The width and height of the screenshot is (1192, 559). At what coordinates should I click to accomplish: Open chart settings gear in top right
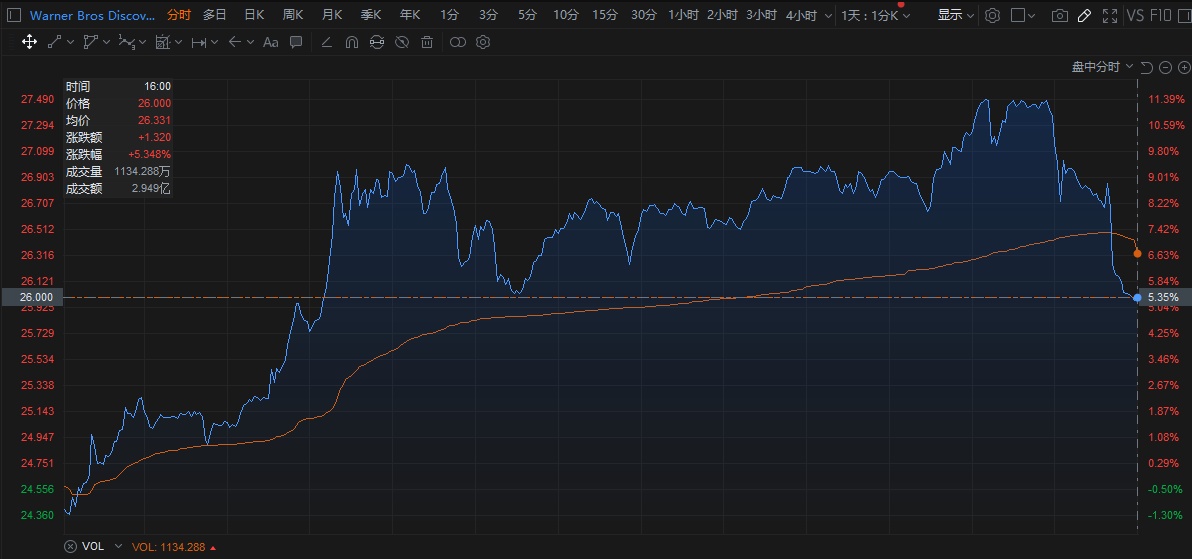992,15
